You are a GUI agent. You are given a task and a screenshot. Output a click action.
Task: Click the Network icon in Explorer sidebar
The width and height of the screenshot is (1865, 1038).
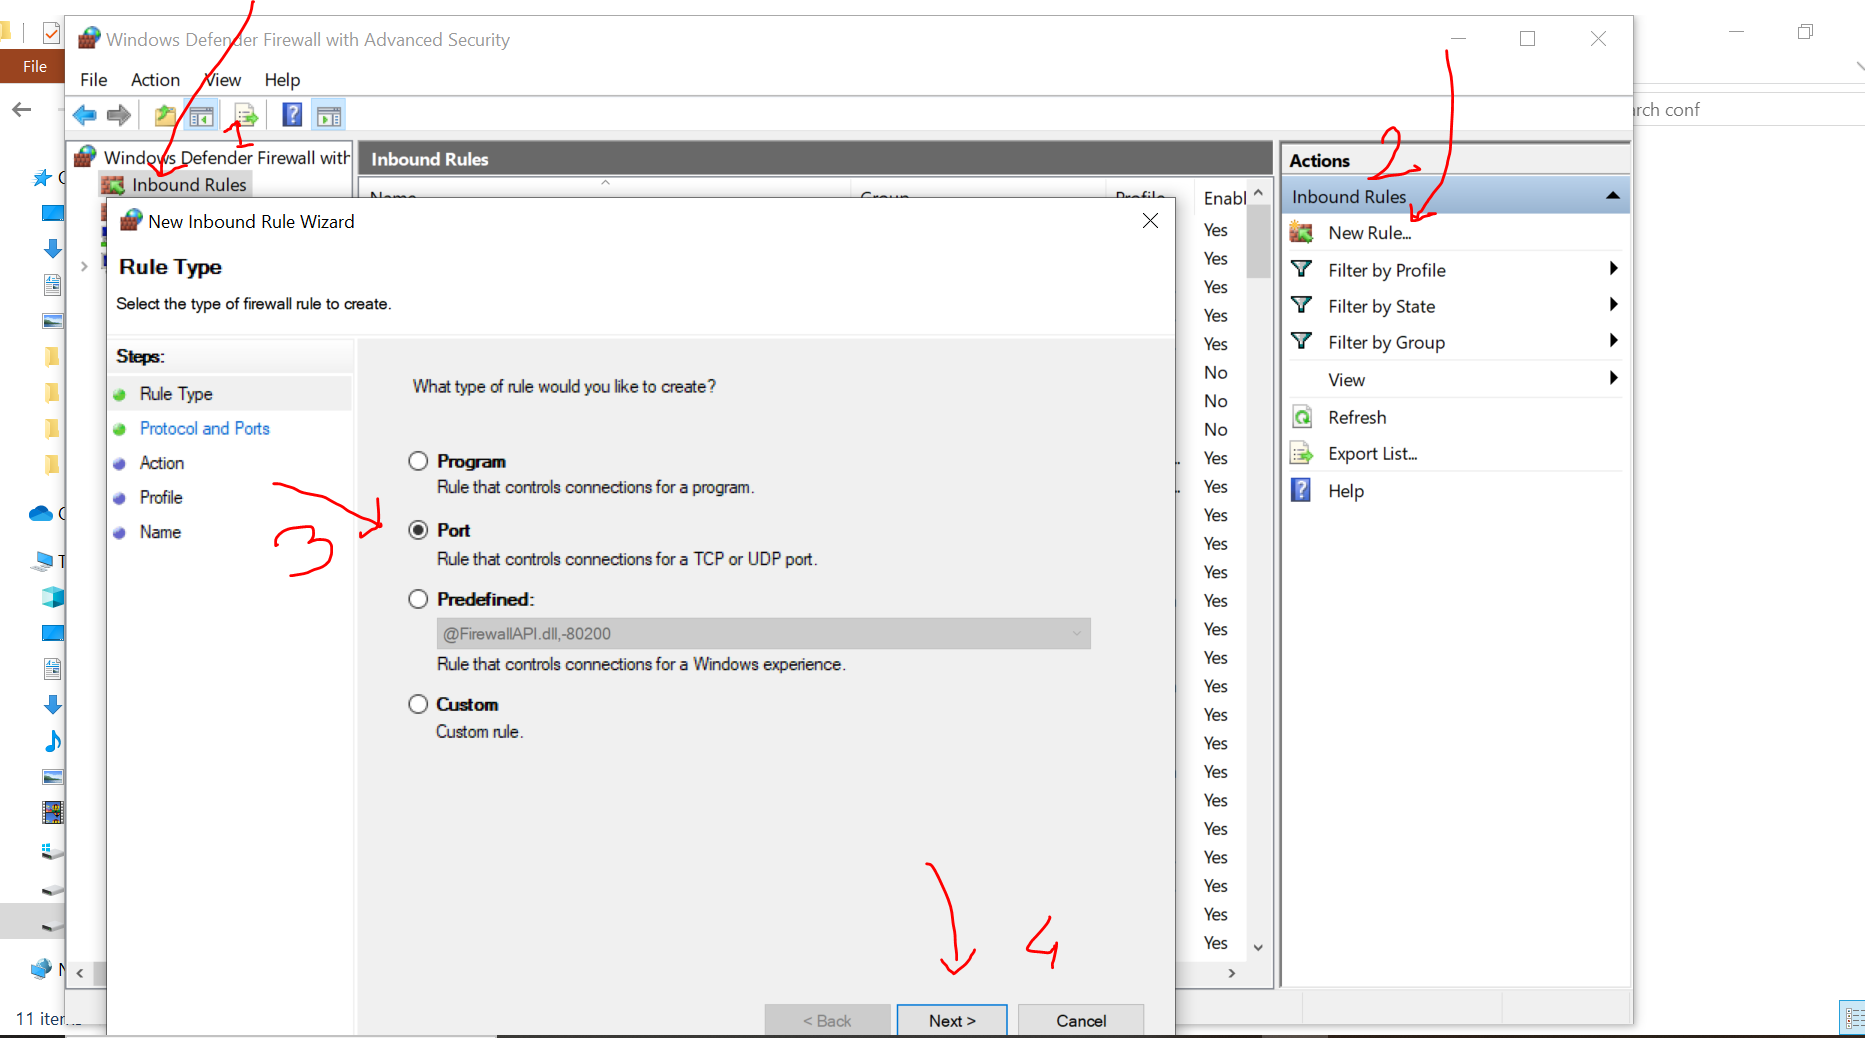point(41,968)
